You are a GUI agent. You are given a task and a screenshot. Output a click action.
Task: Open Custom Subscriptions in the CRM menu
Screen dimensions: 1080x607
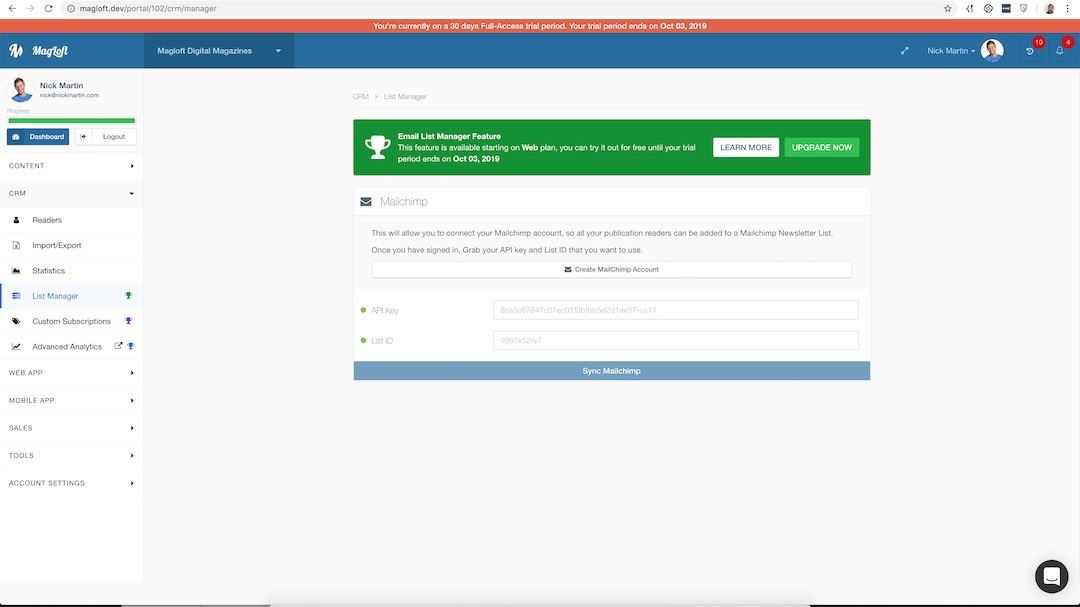click(71, 321)
